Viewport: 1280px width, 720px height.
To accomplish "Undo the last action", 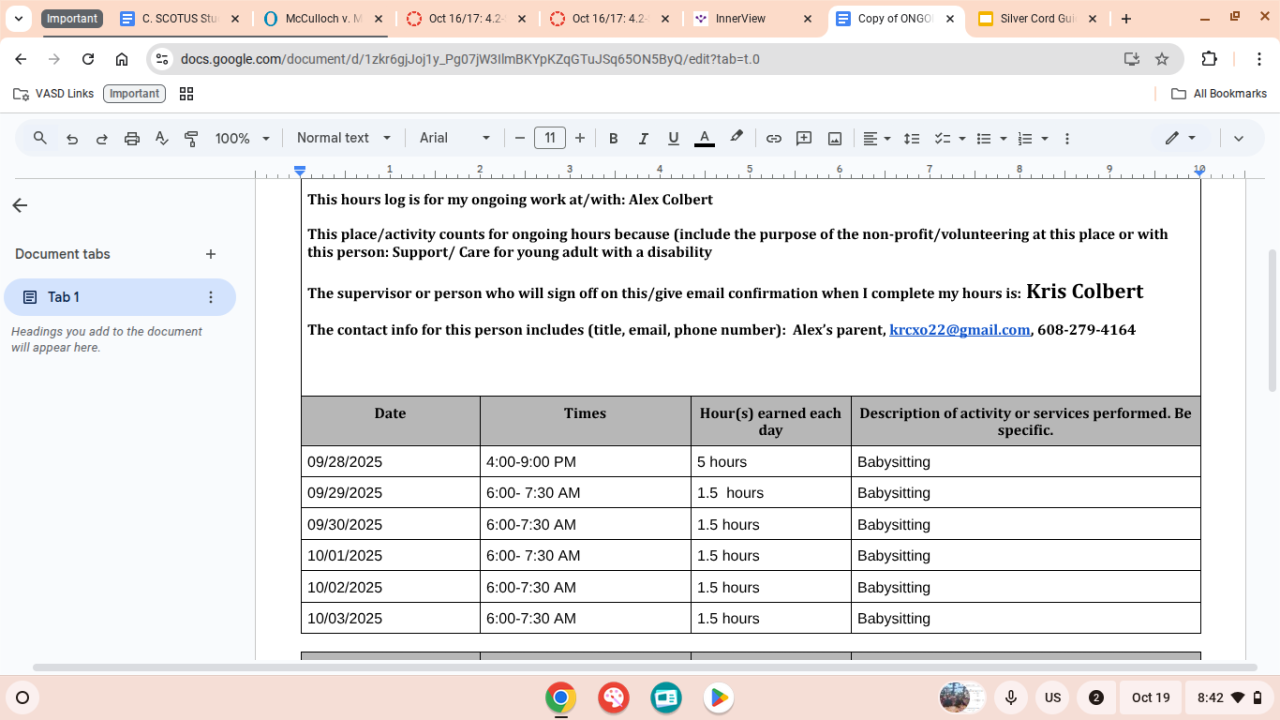I will [x=72, y=138].
